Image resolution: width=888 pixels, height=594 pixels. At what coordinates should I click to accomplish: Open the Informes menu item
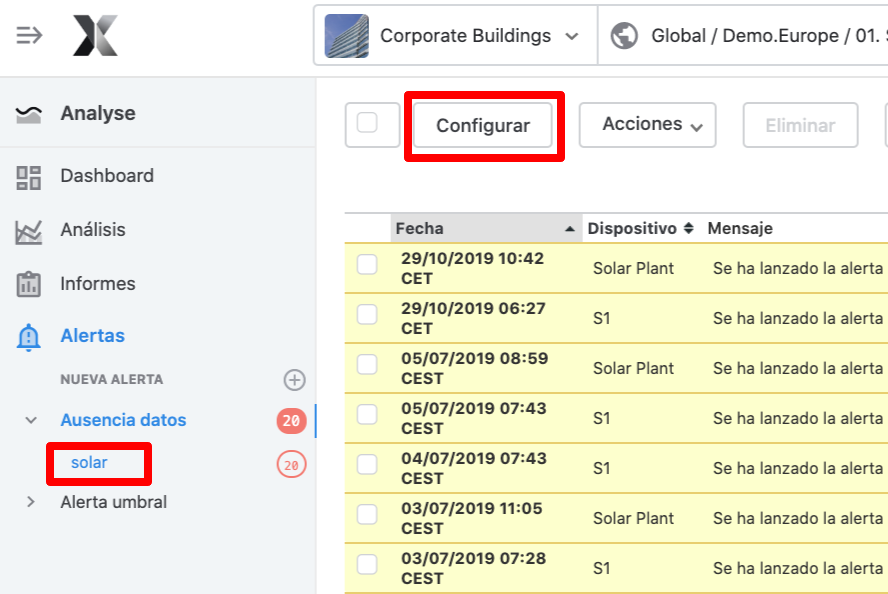(x=98, y=283)
